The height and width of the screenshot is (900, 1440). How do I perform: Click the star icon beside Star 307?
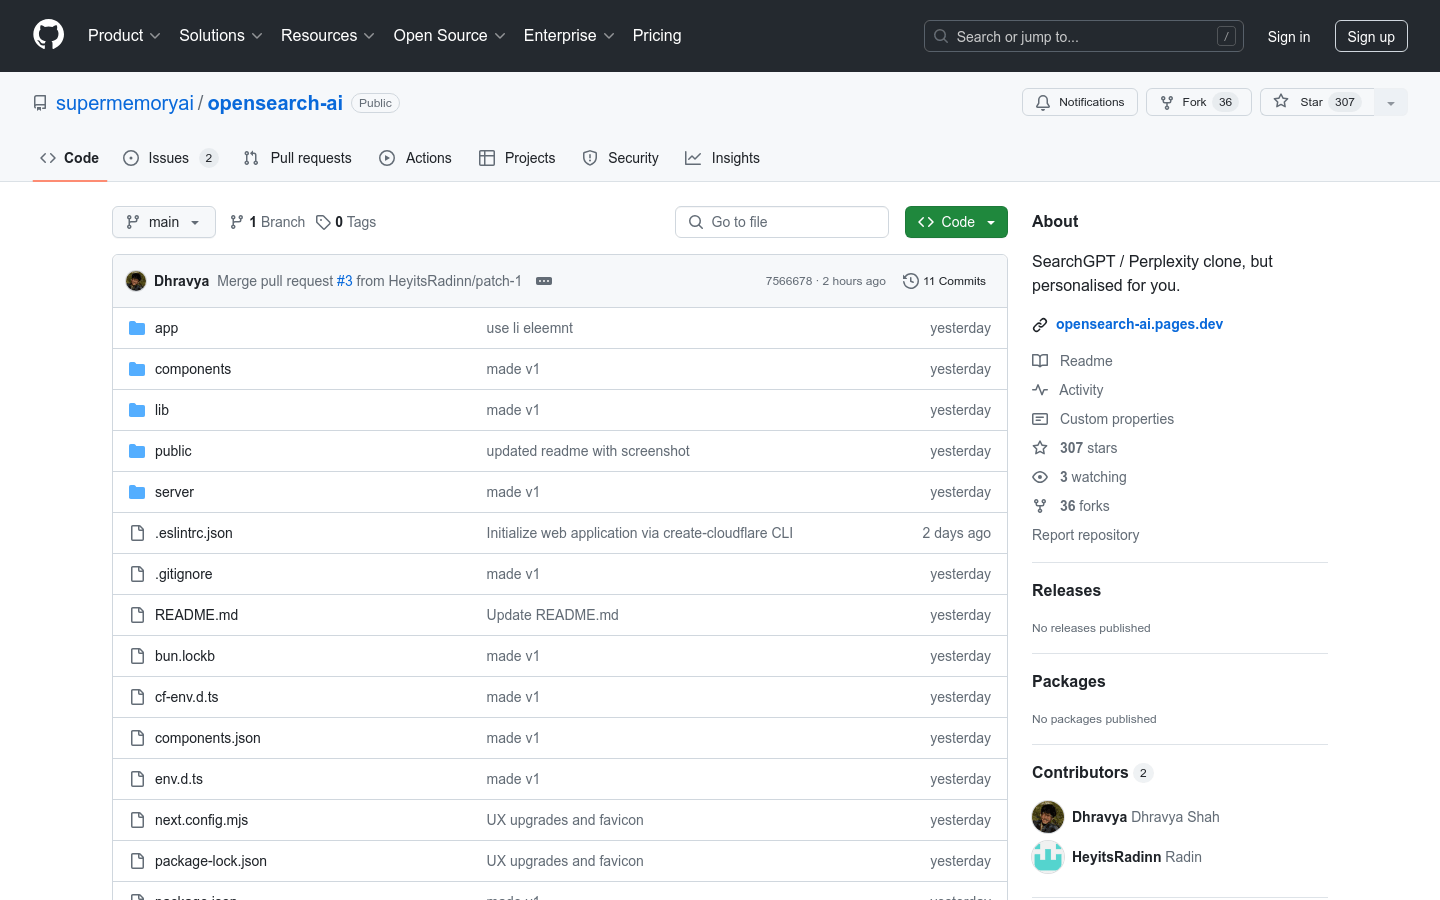[x=1281, y=101]
